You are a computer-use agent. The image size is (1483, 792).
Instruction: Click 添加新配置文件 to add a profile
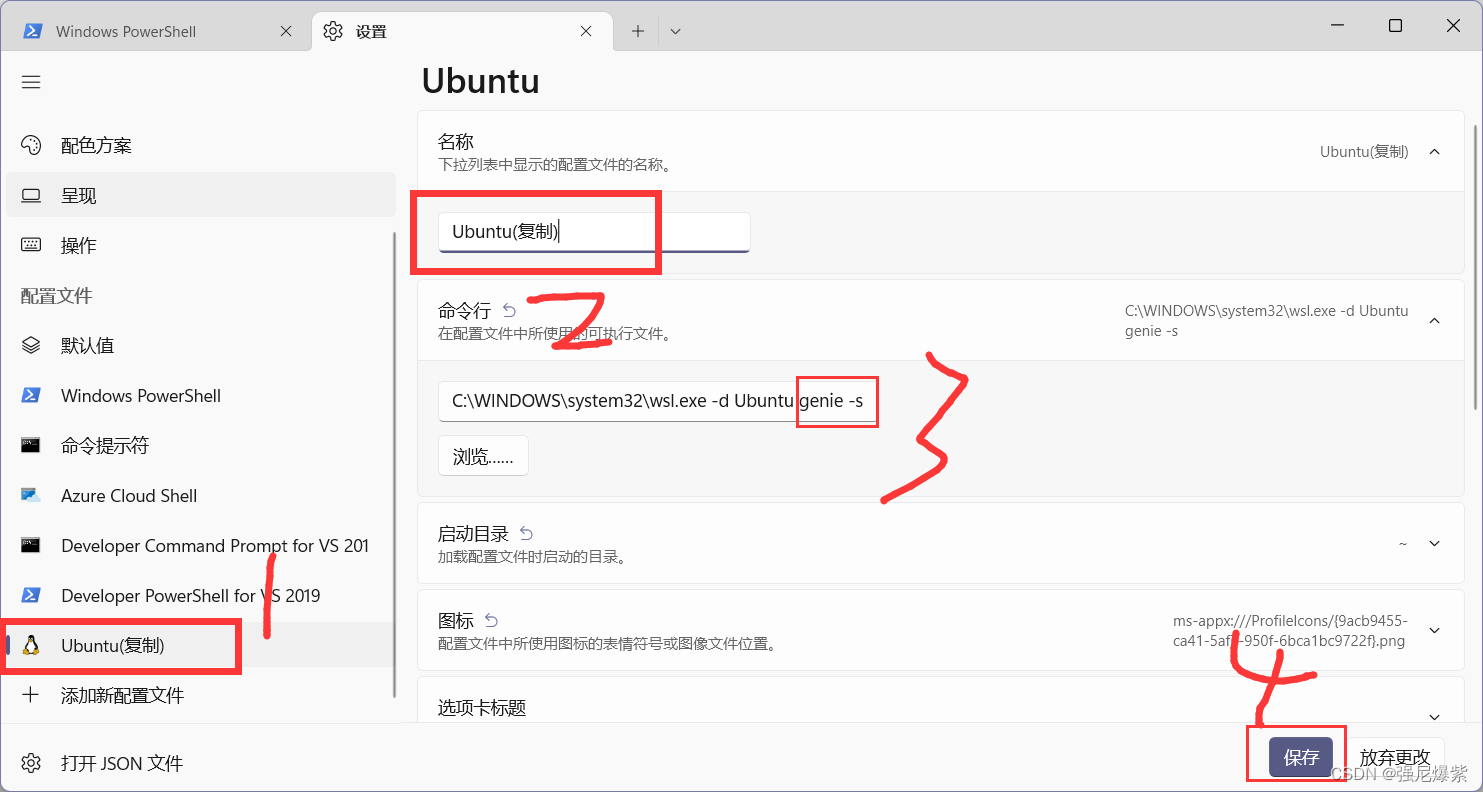(x=201, y=695)
